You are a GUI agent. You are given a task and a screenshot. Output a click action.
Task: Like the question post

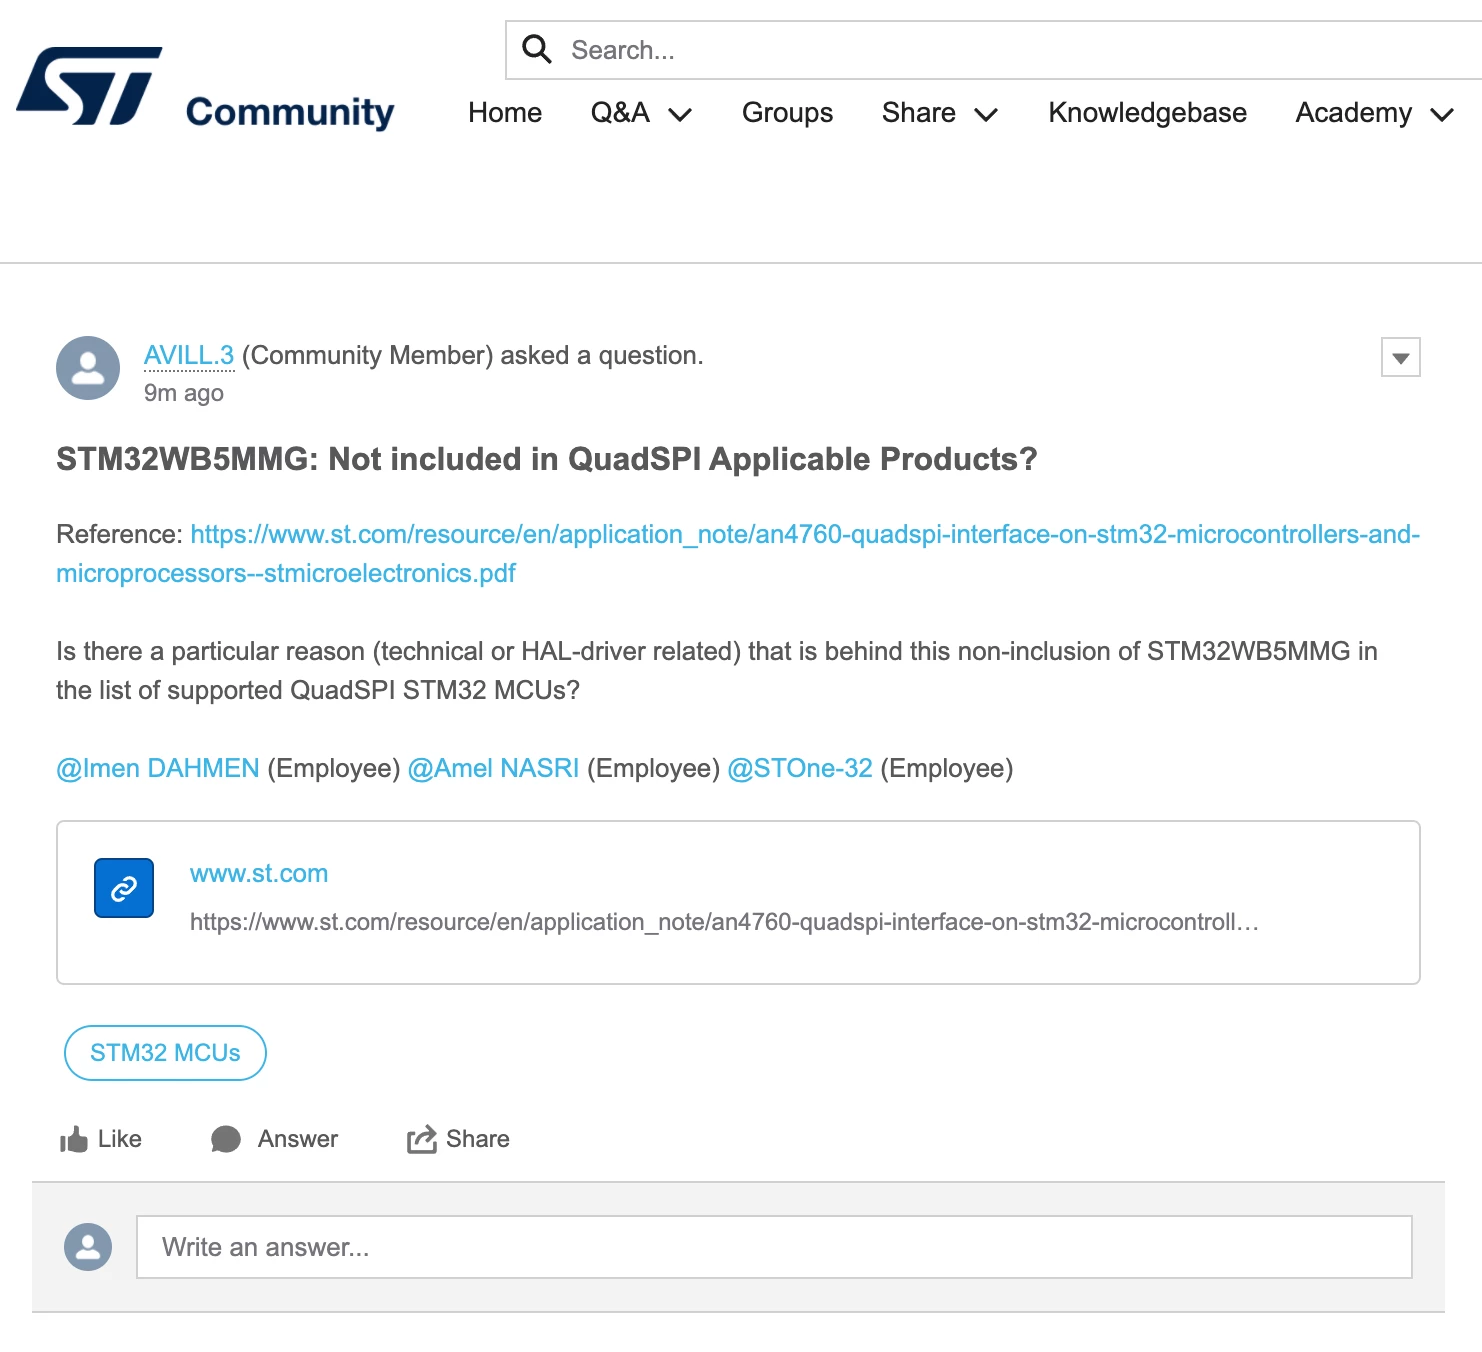101,1139
